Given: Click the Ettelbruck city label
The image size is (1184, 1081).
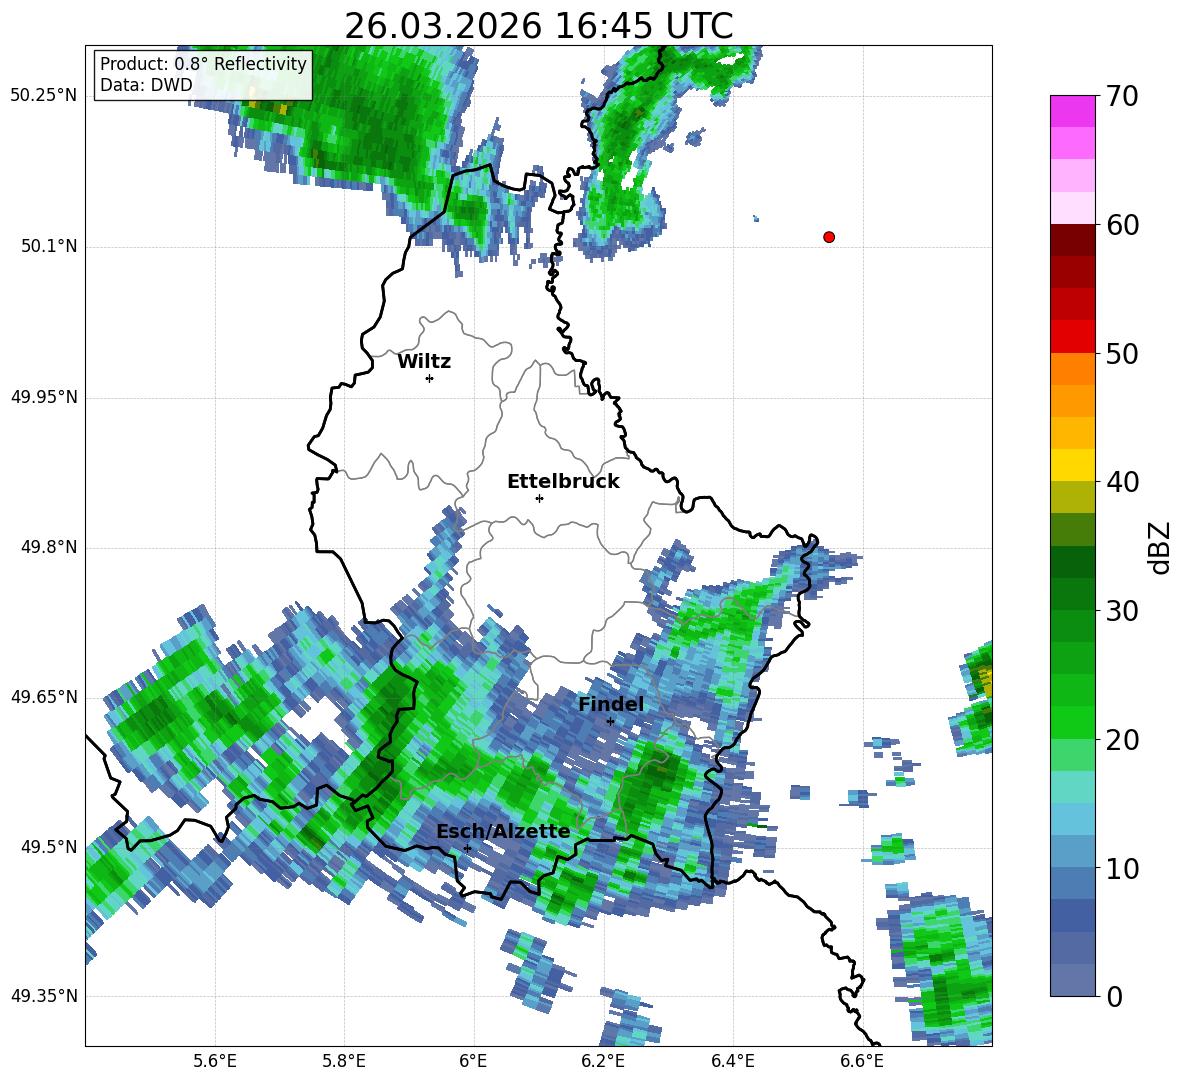Looking at the screenshot, I should tap(563, 482).
